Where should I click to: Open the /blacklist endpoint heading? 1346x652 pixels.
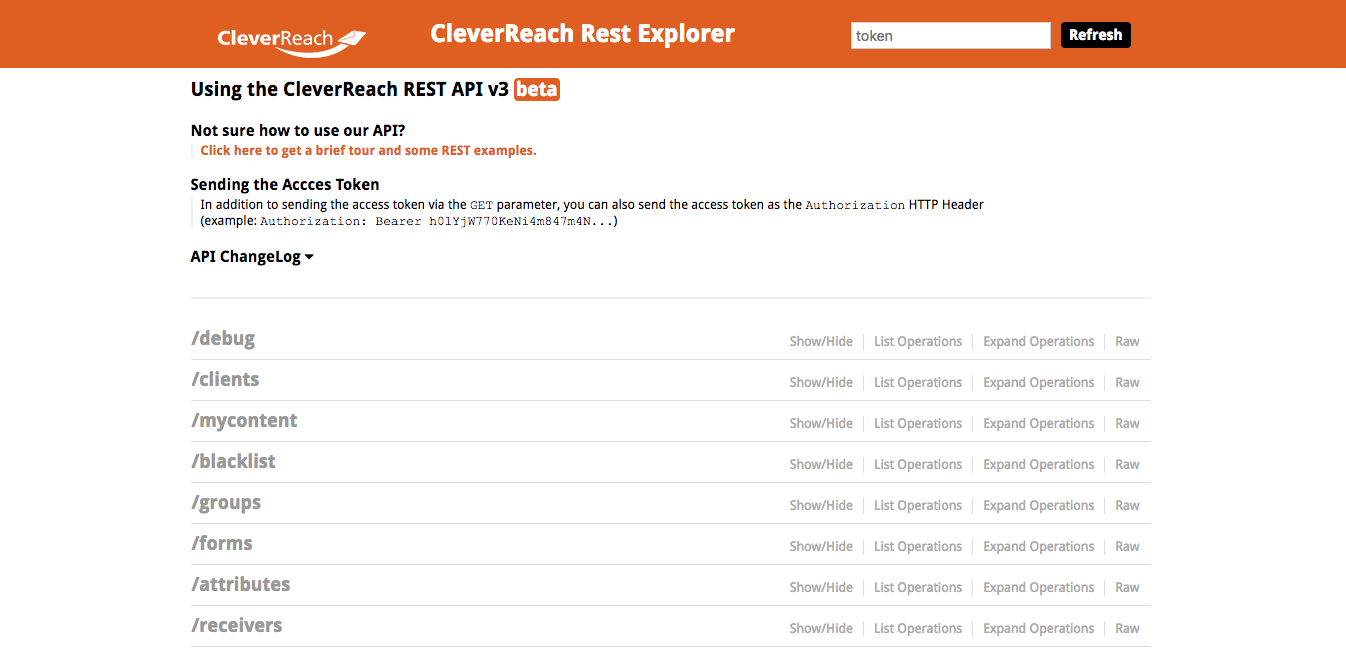[233, 461]
